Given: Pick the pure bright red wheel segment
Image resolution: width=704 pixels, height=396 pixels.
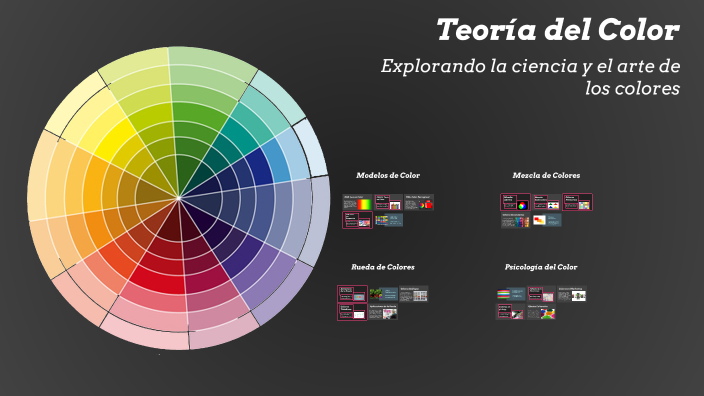Looking at the screenshot, I should pos(159,280).
